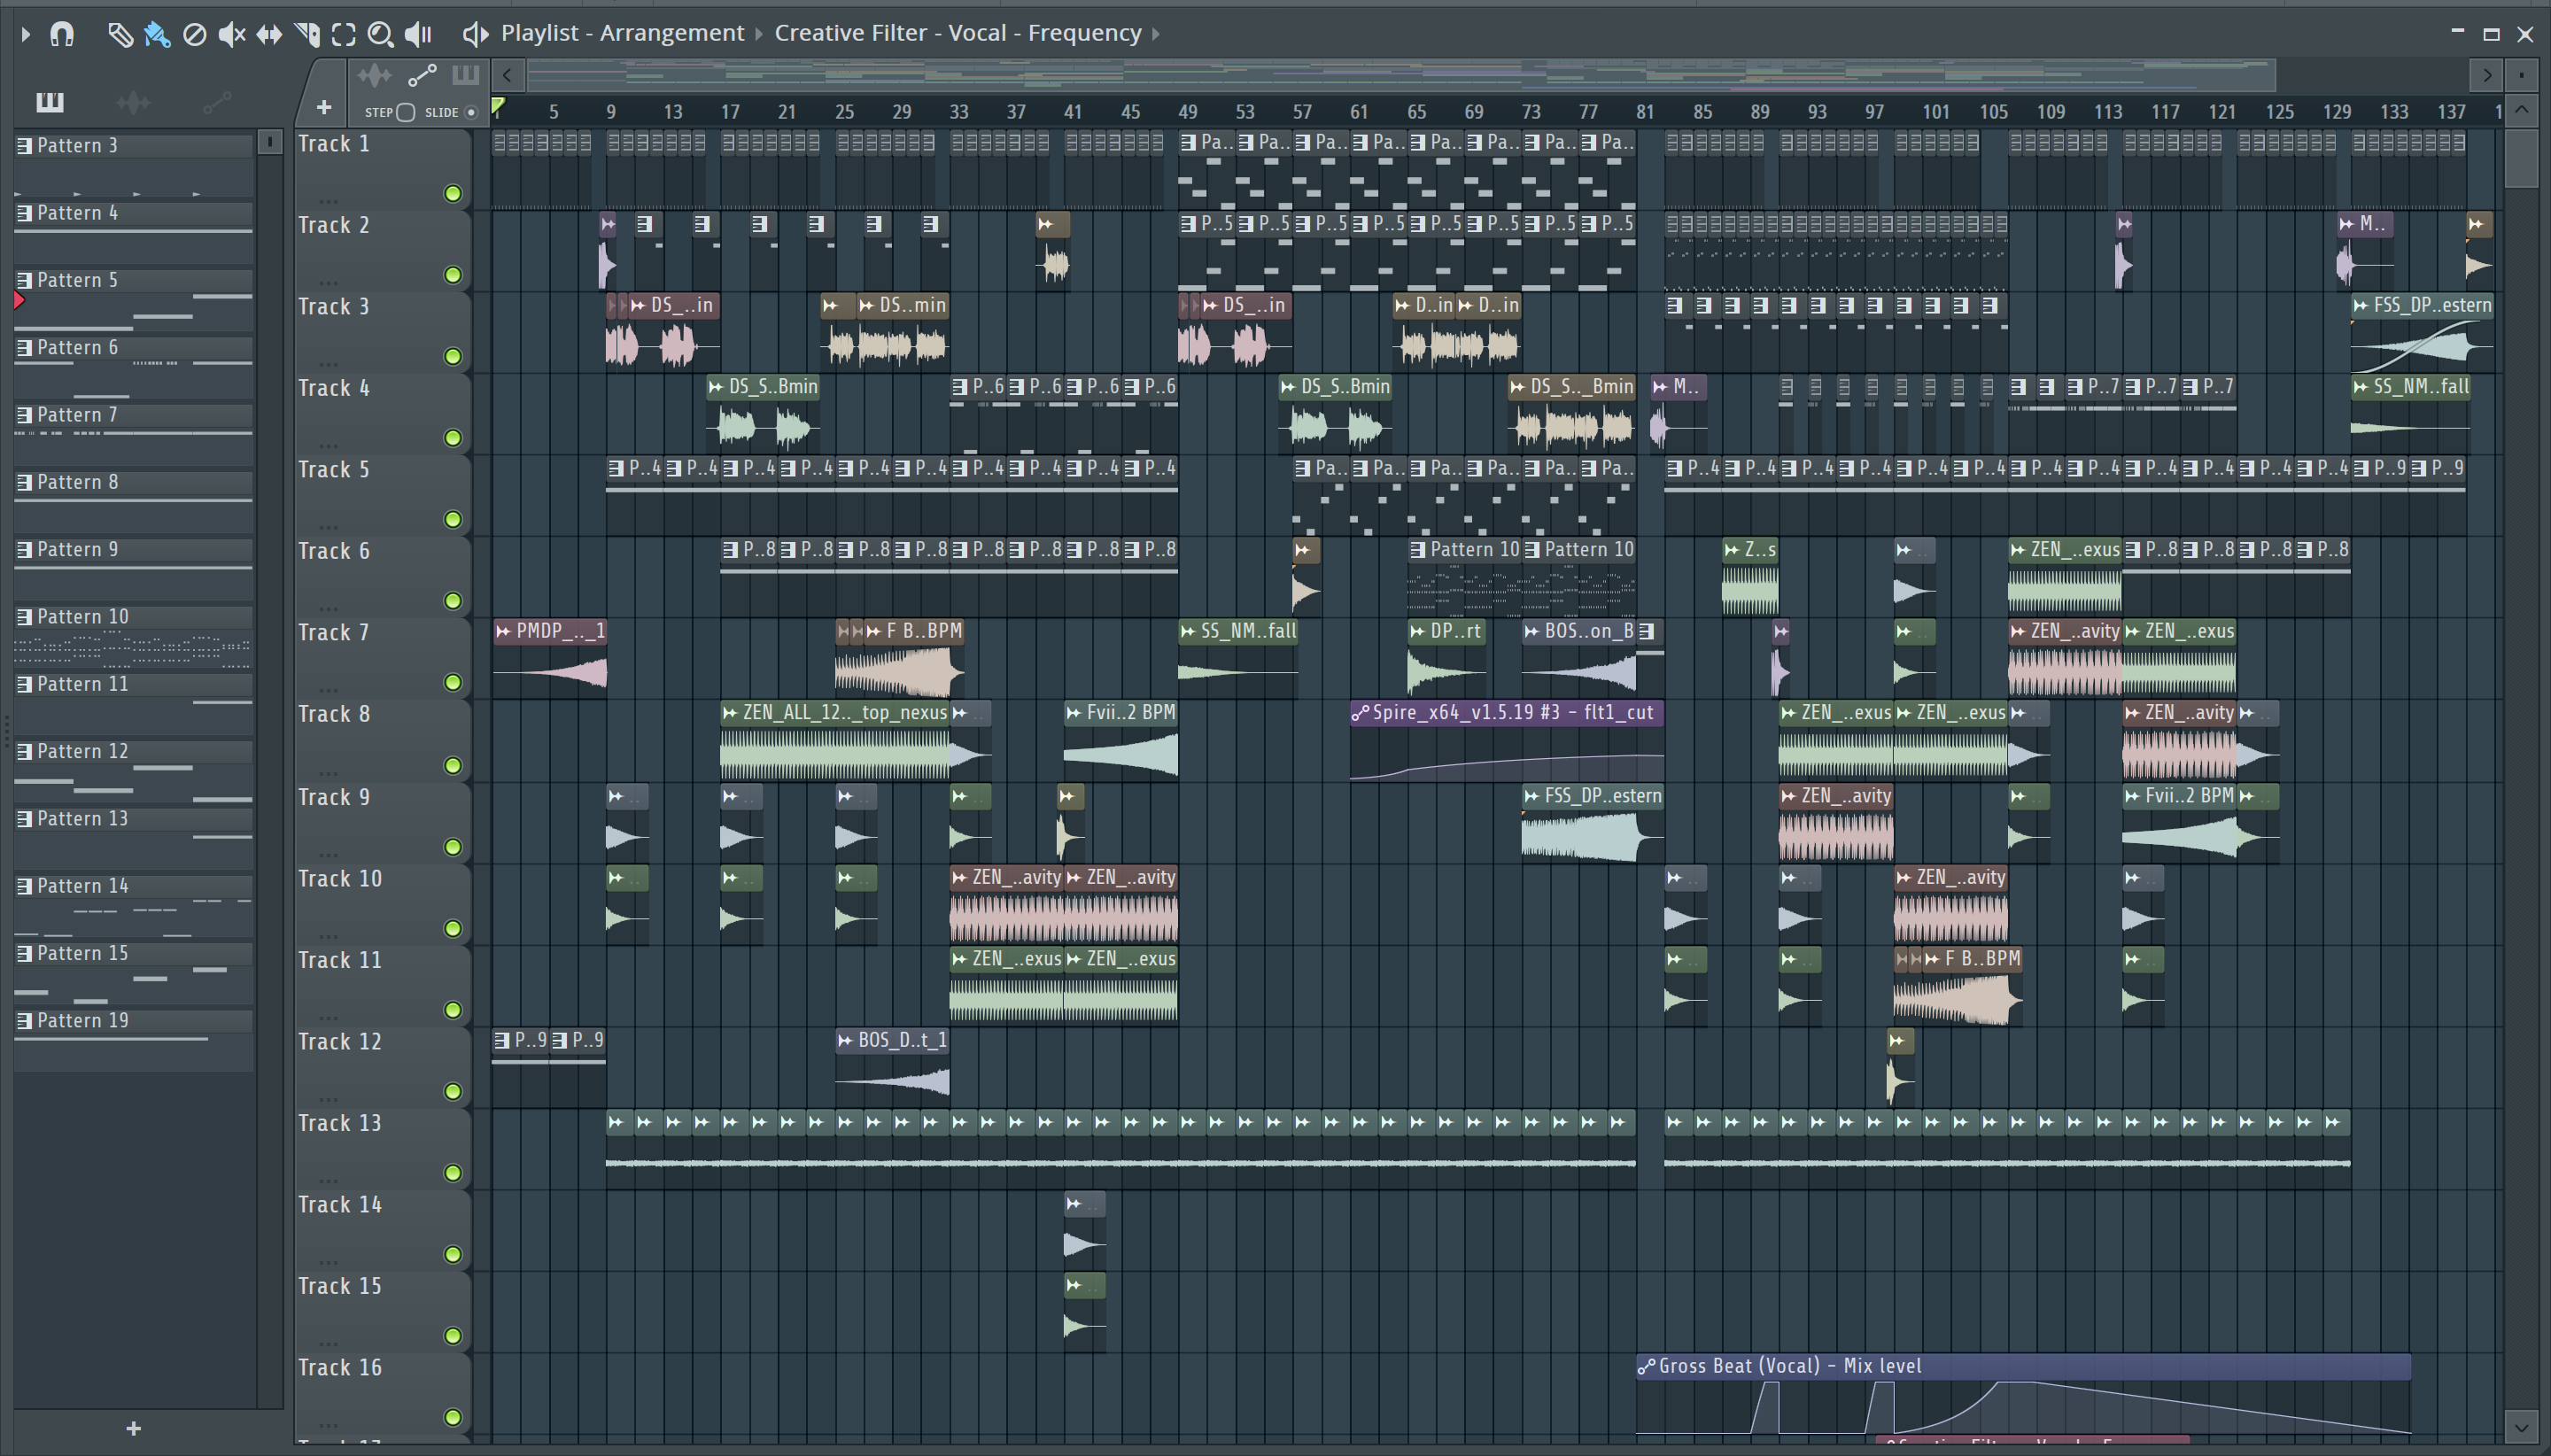This screenshot has width=2551, height=1456.
Task: Click the Playlist - Arrangement title
Action: pos(622,33)
